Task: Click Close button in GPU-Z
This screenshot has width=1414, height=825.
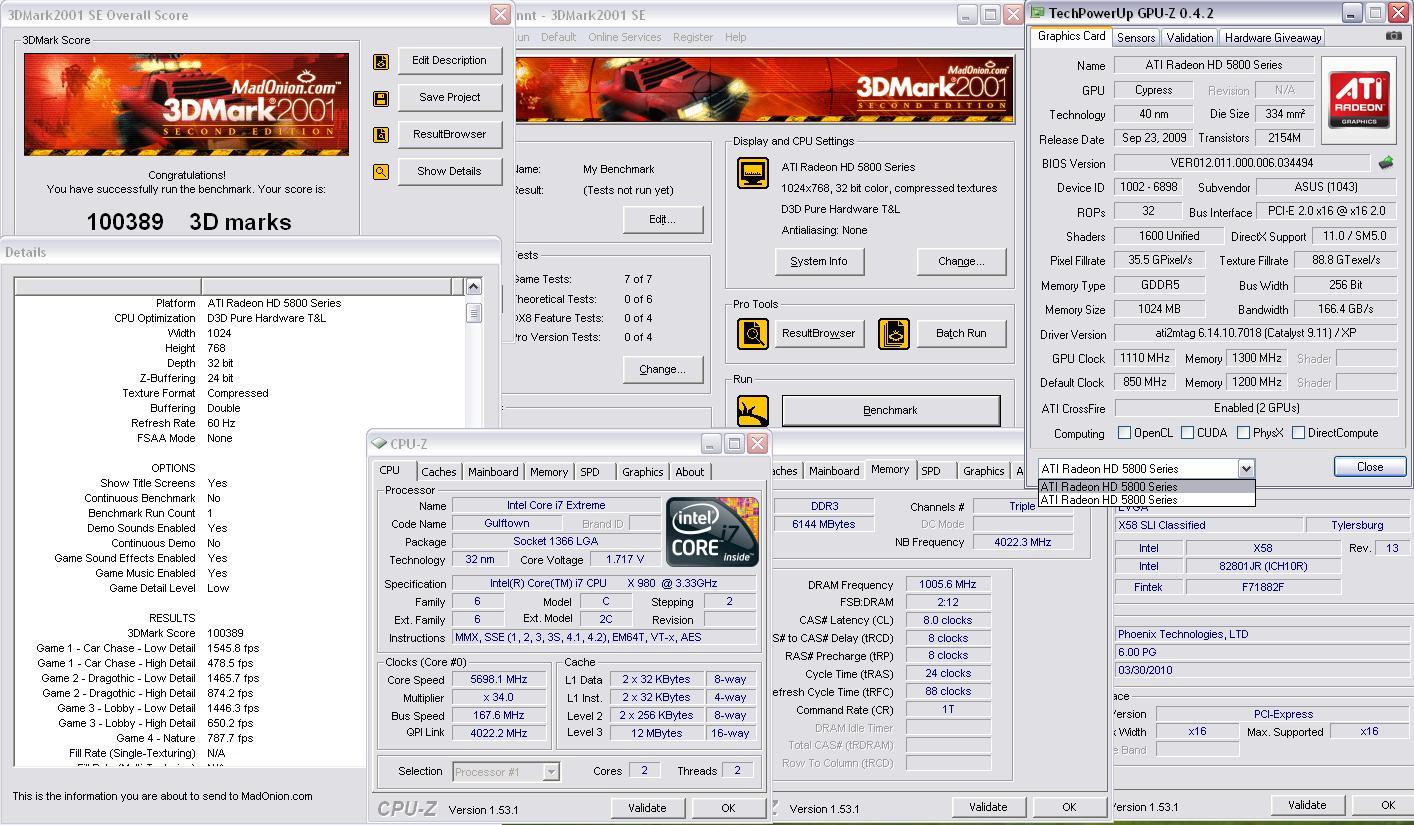Action: pos(1370,467)
